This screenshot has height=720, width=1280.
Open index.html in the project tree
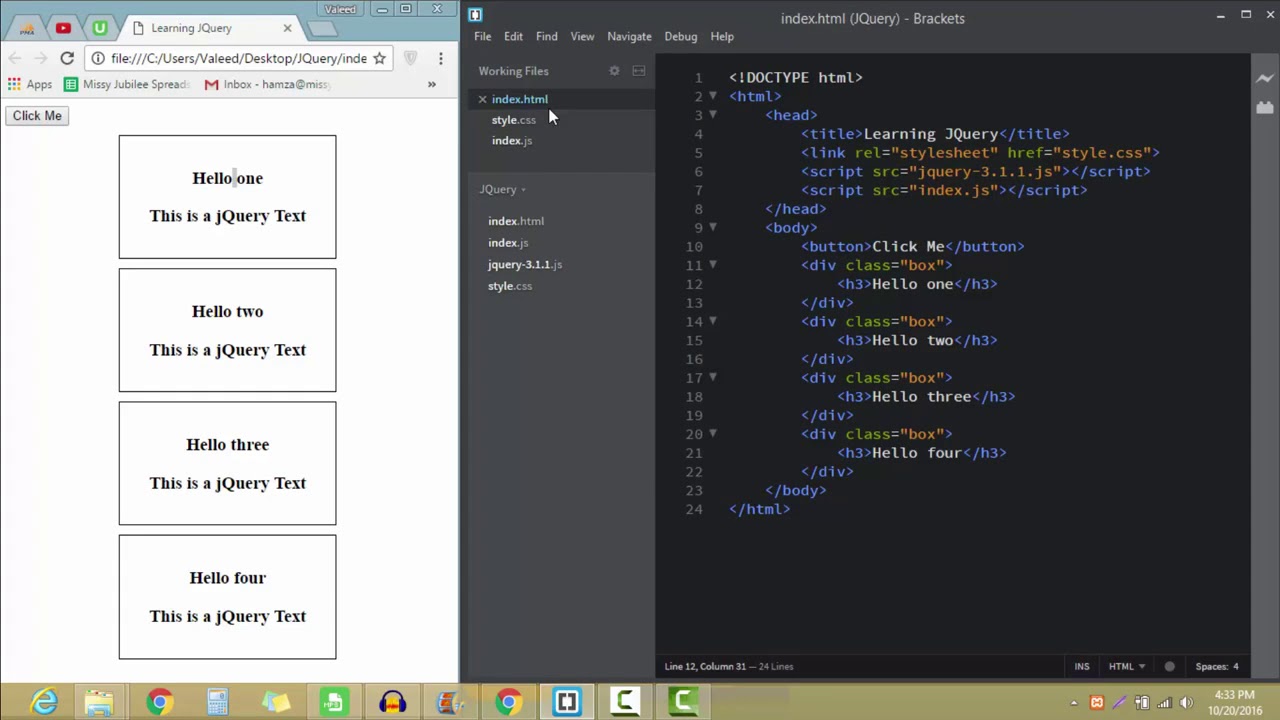click(516, 221)
